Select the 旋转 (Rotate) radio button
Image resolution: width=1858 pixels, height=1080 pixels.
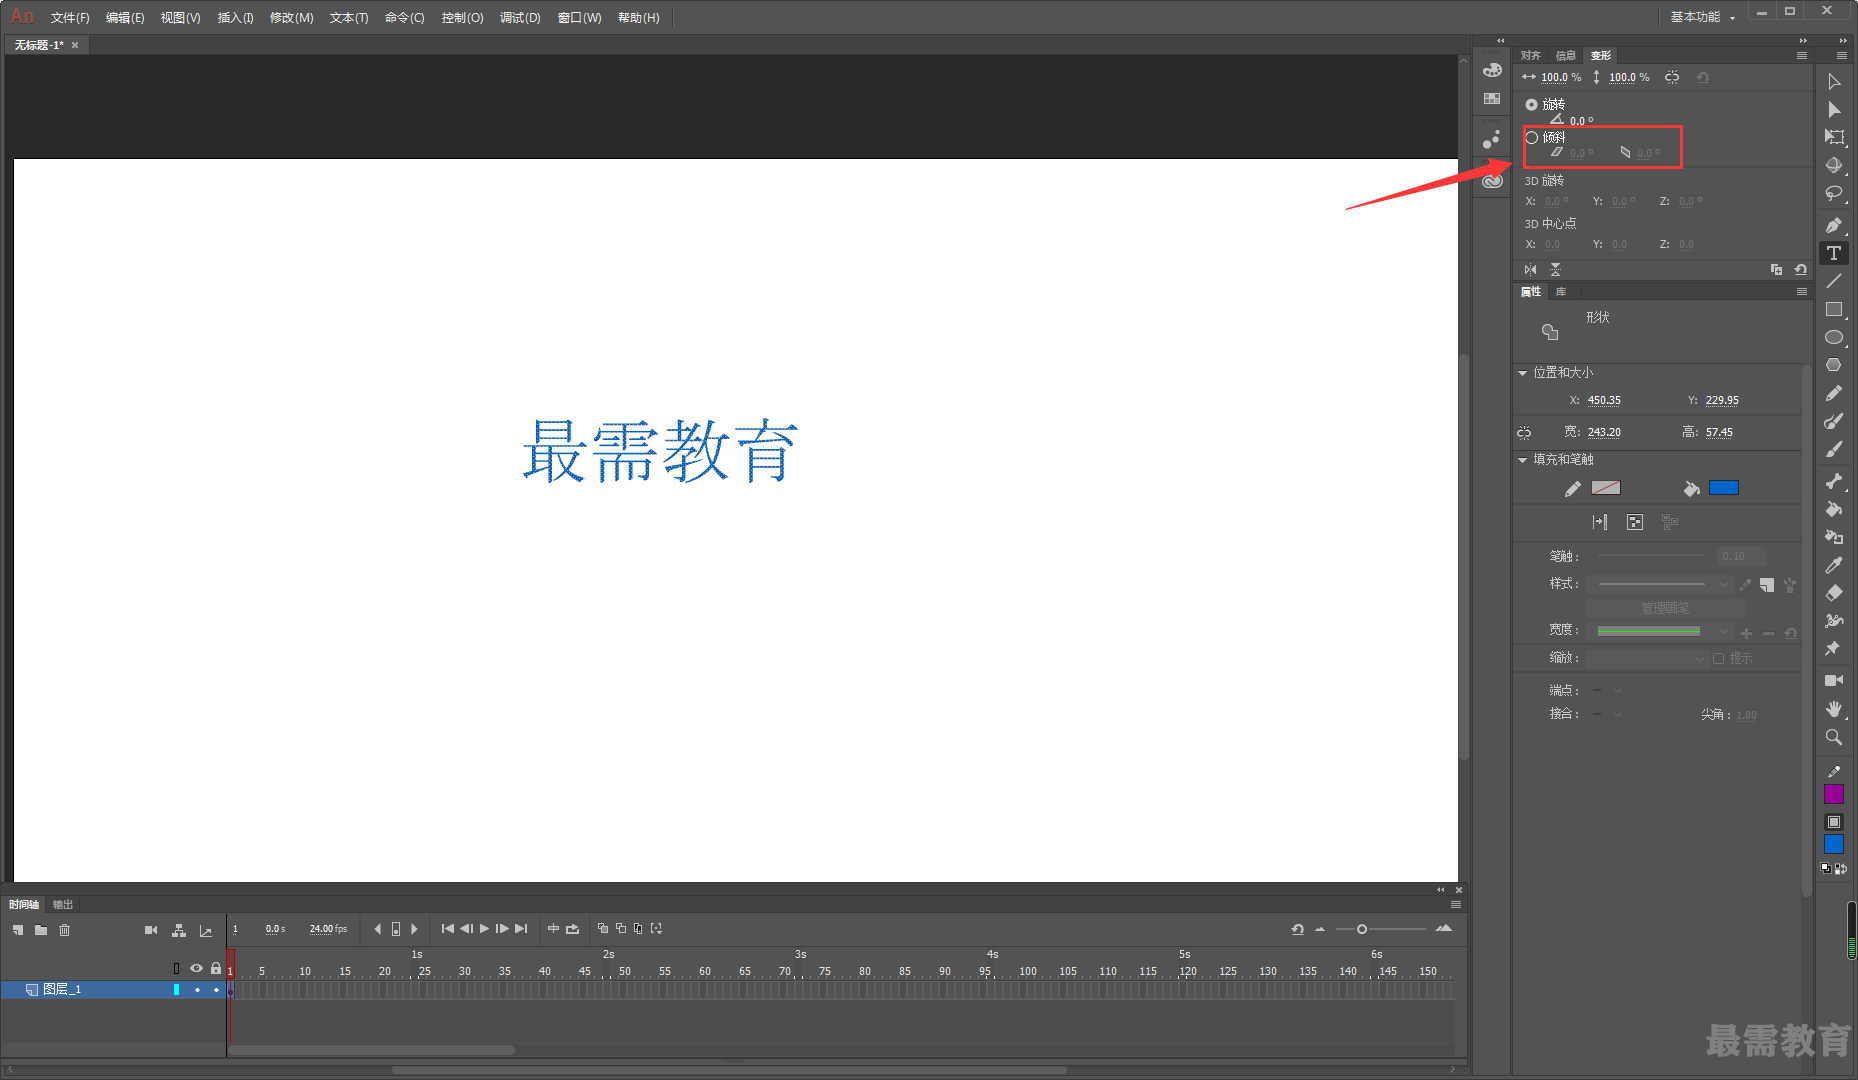coord(1532,105)
